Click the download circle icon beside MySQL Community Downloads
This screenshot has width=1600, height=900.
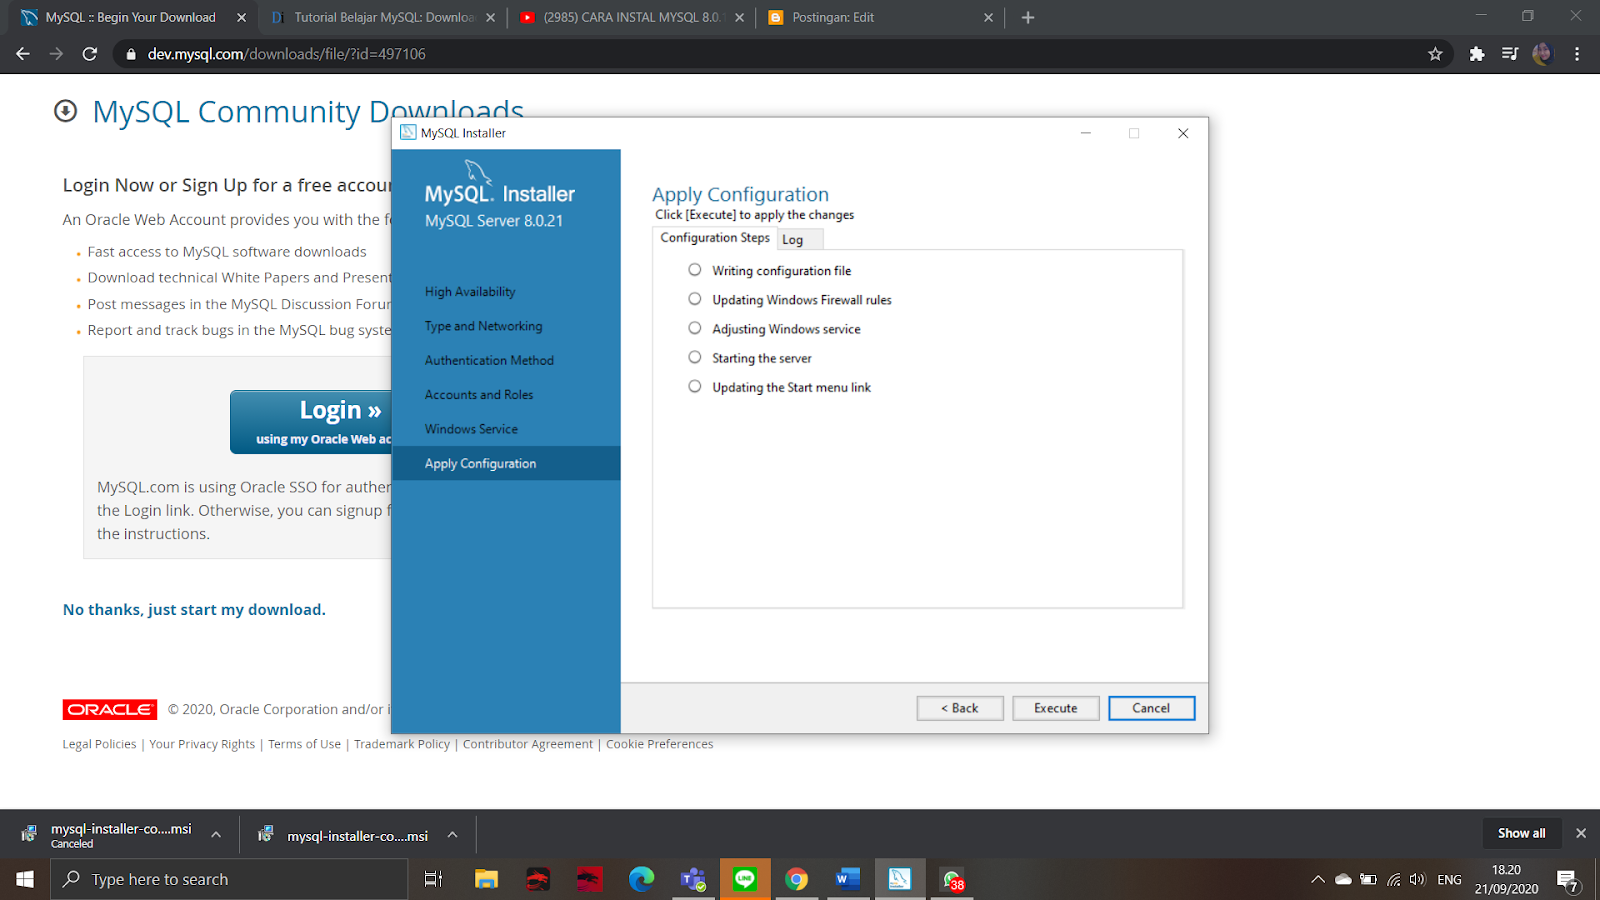(x=65, y=111)
